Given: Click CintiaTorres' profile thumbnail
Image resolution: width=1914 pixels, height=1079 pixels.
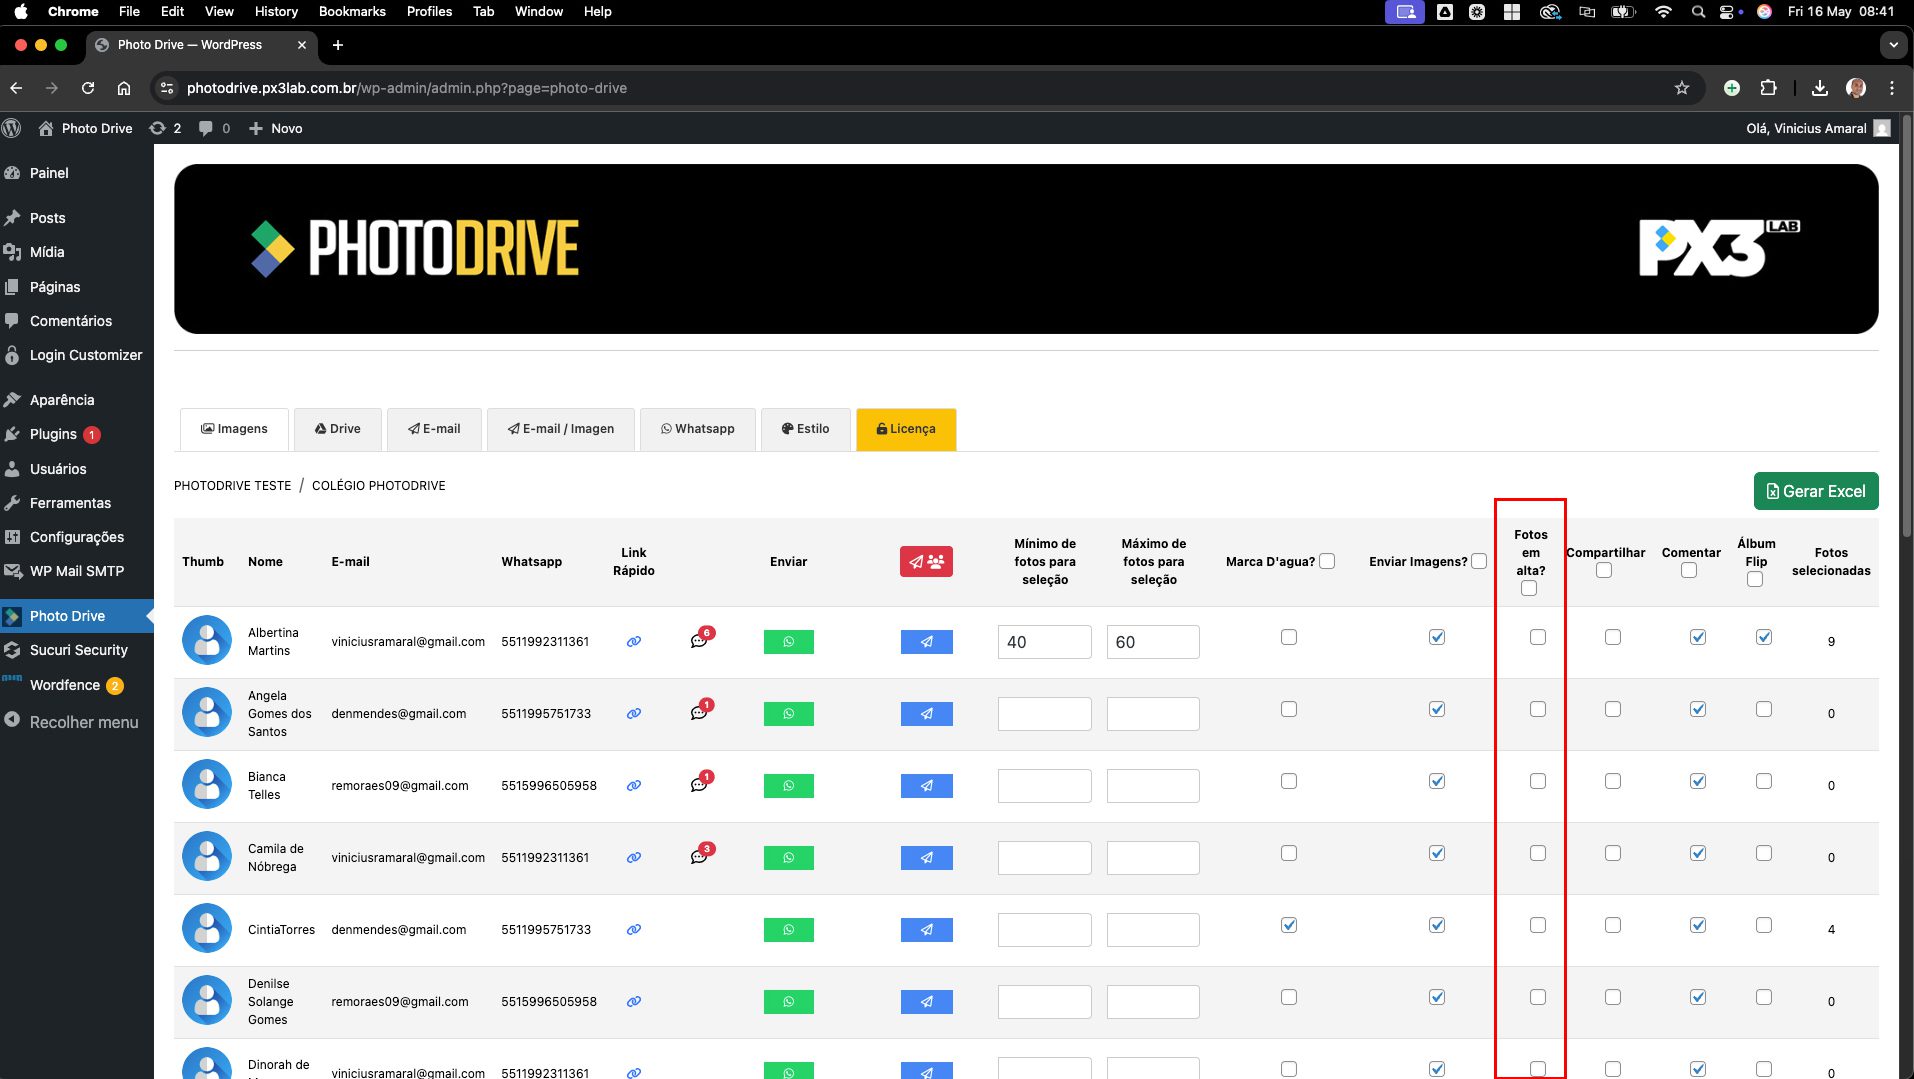Looking at the screenshot, I should coord(207,929).
